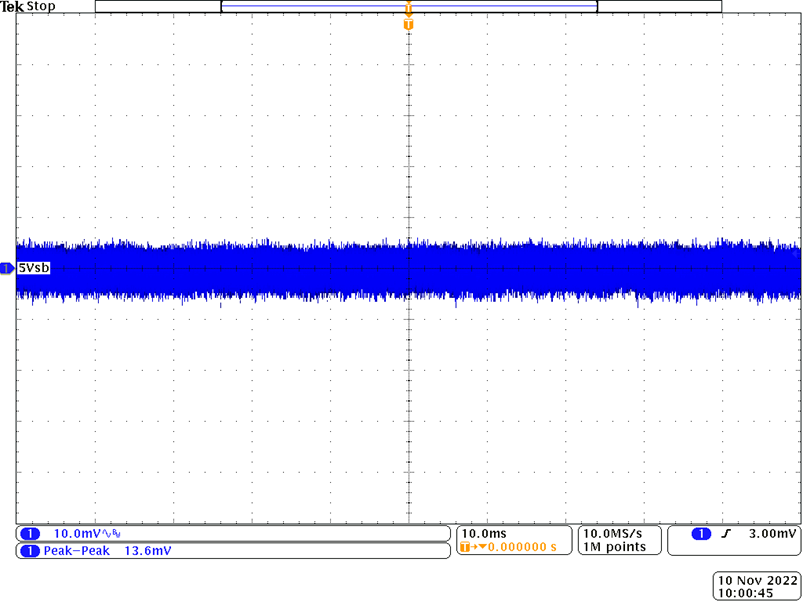803x602 pixels.
Task: Click the orange trigger position marker T
Action: (x=408, y=25)
